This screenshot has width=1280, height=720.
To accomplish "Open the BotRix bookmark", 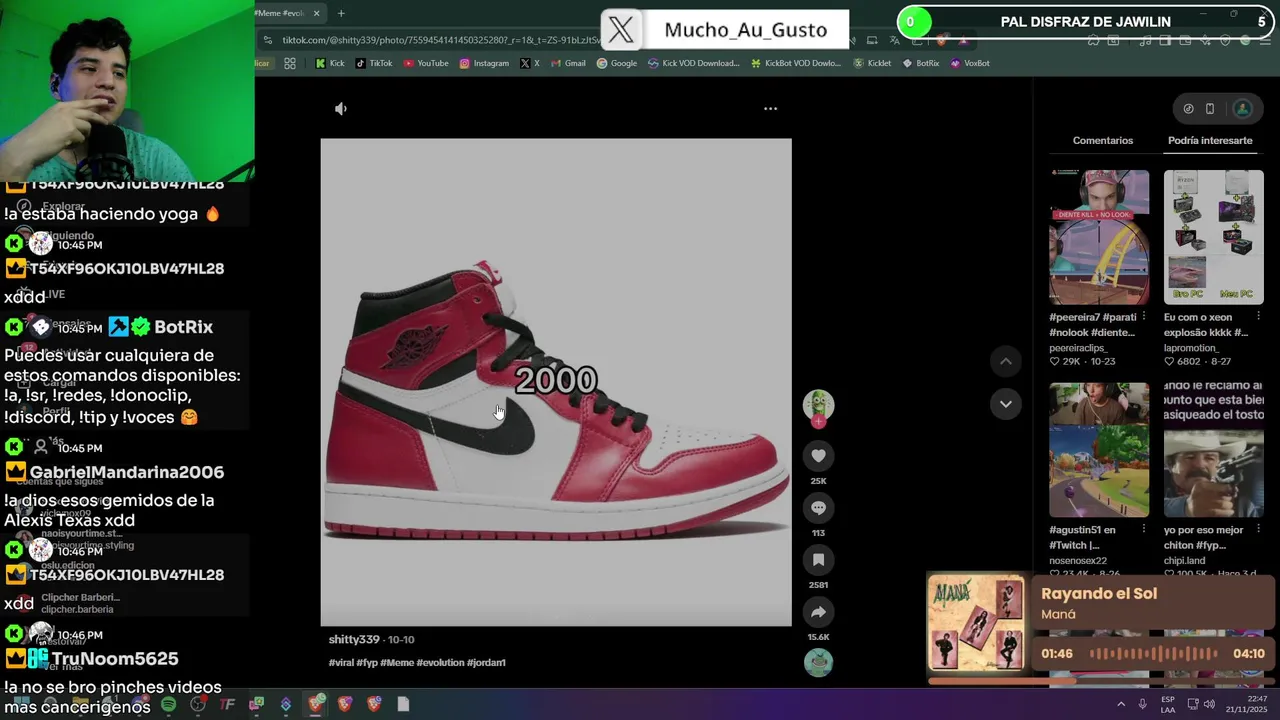I will point(921,63).
